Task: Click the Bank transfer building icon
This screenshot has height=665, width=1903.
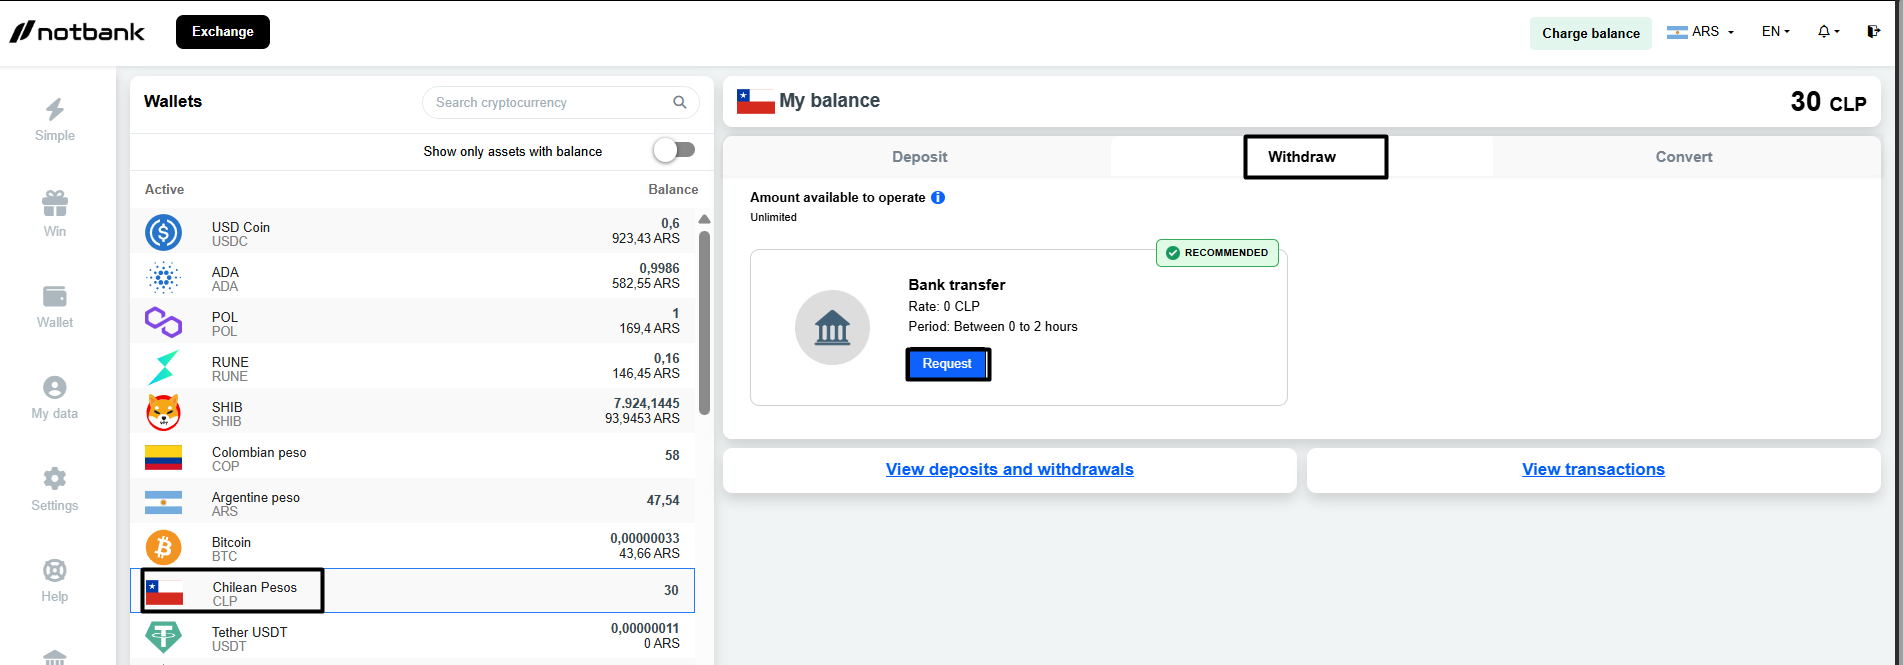Action: point(832,327)
